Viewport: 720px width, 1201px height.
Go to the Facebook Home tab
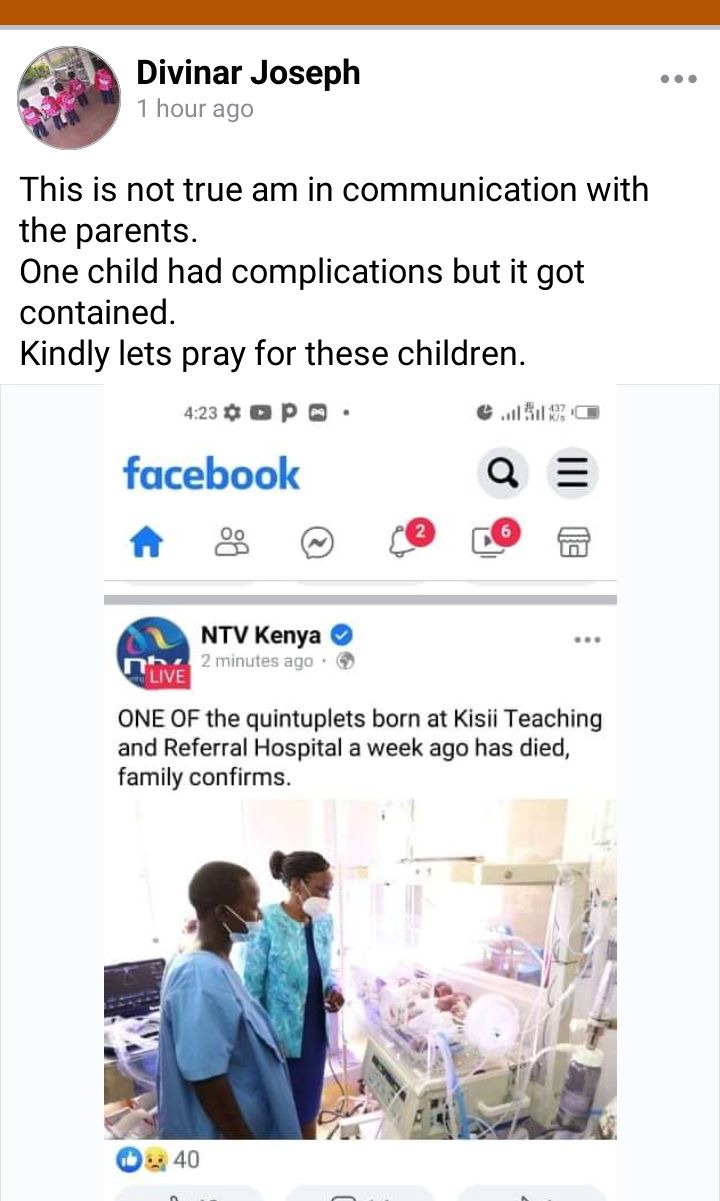coord(147,542)
